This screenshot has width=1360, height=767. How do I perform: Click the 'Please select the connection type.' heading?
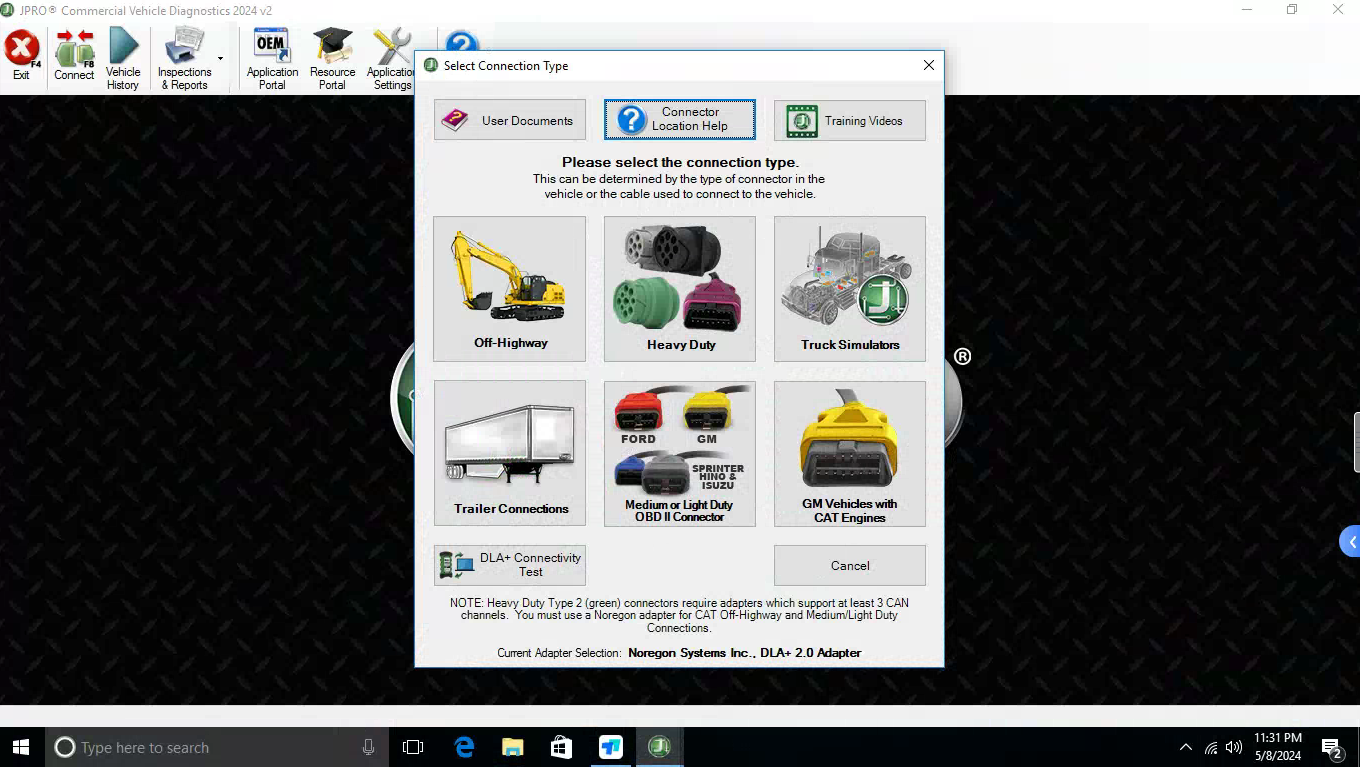[x=680, y=162]
